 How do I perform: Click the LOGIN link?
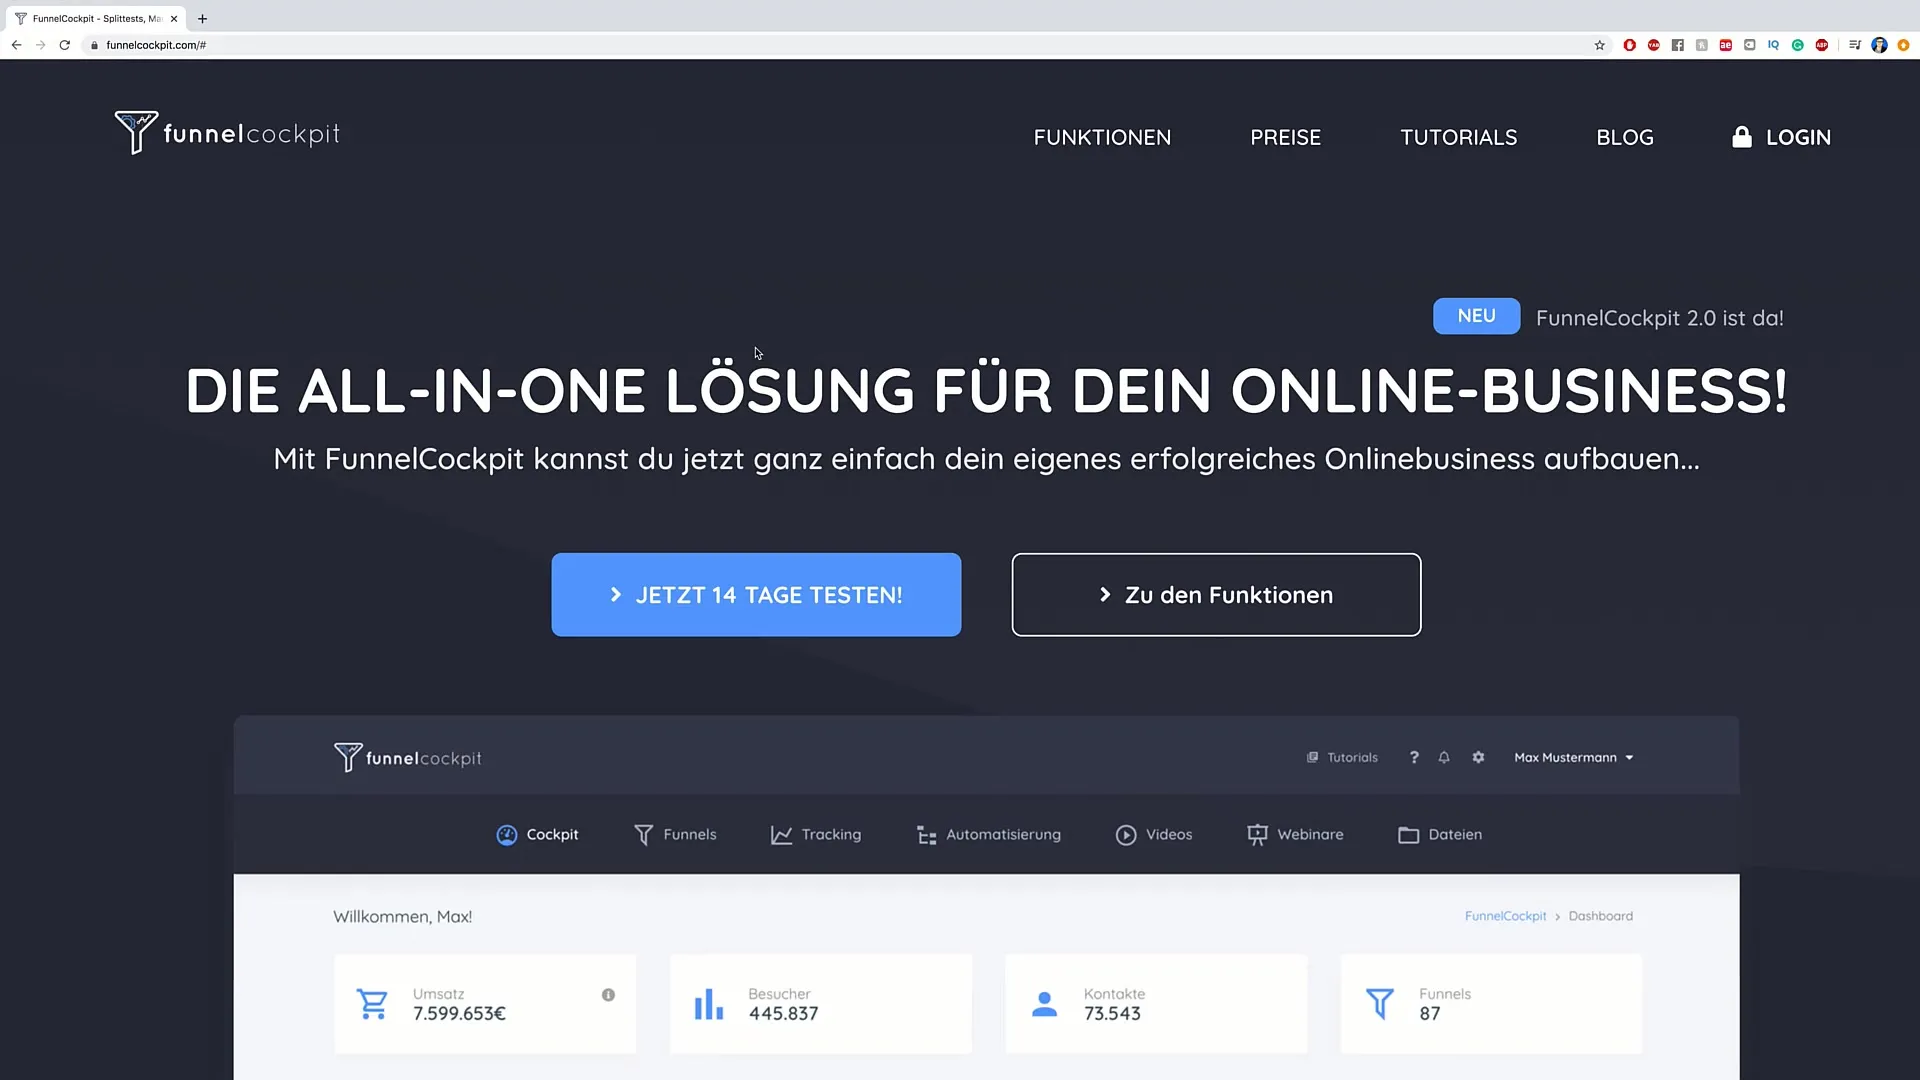tap(1782, 136)
